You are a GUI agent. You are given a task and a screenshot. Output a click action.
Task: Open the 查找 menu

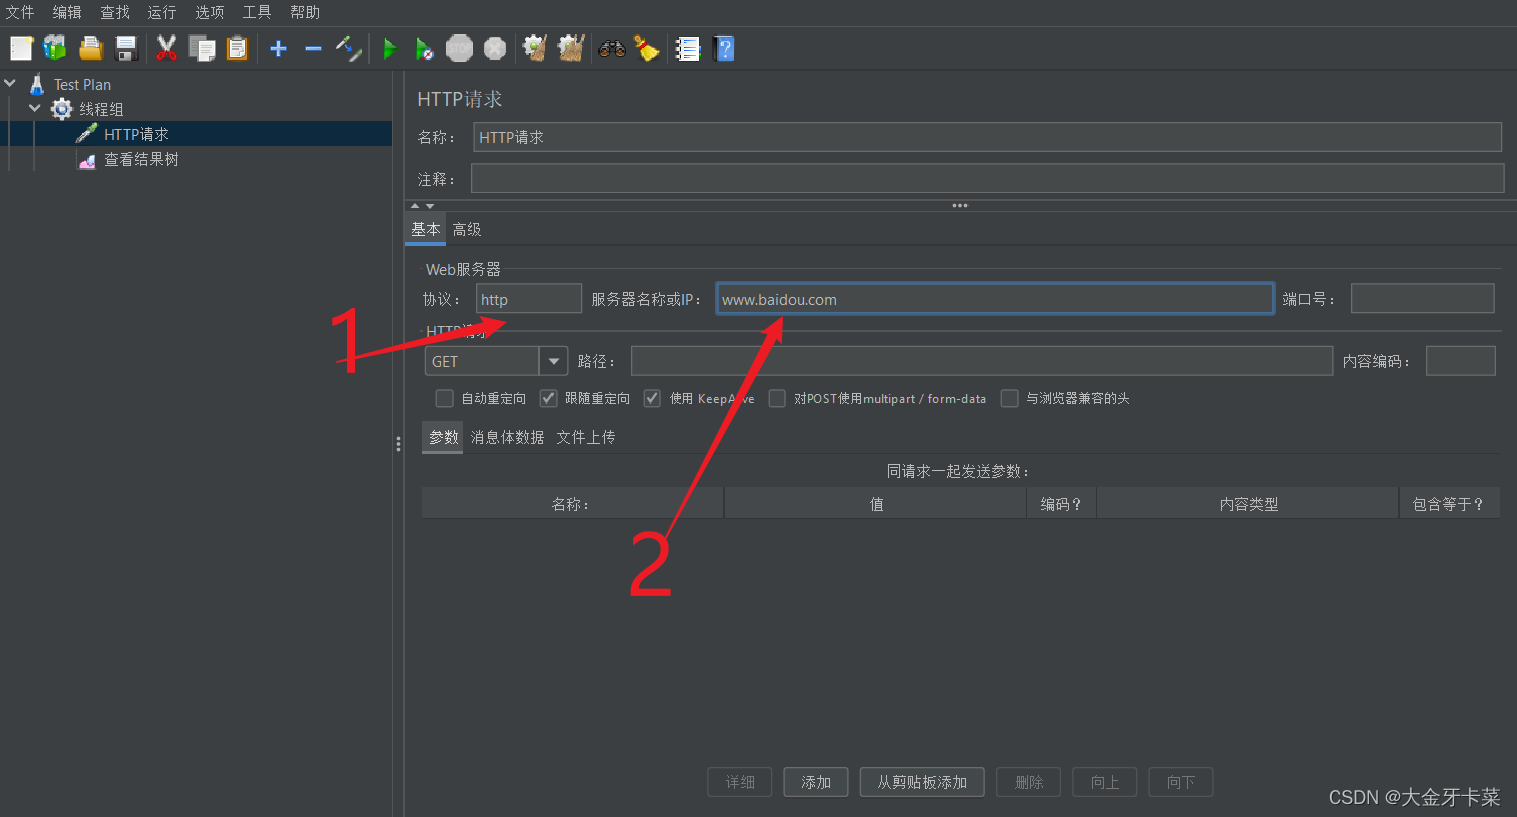tap(115, 12)
